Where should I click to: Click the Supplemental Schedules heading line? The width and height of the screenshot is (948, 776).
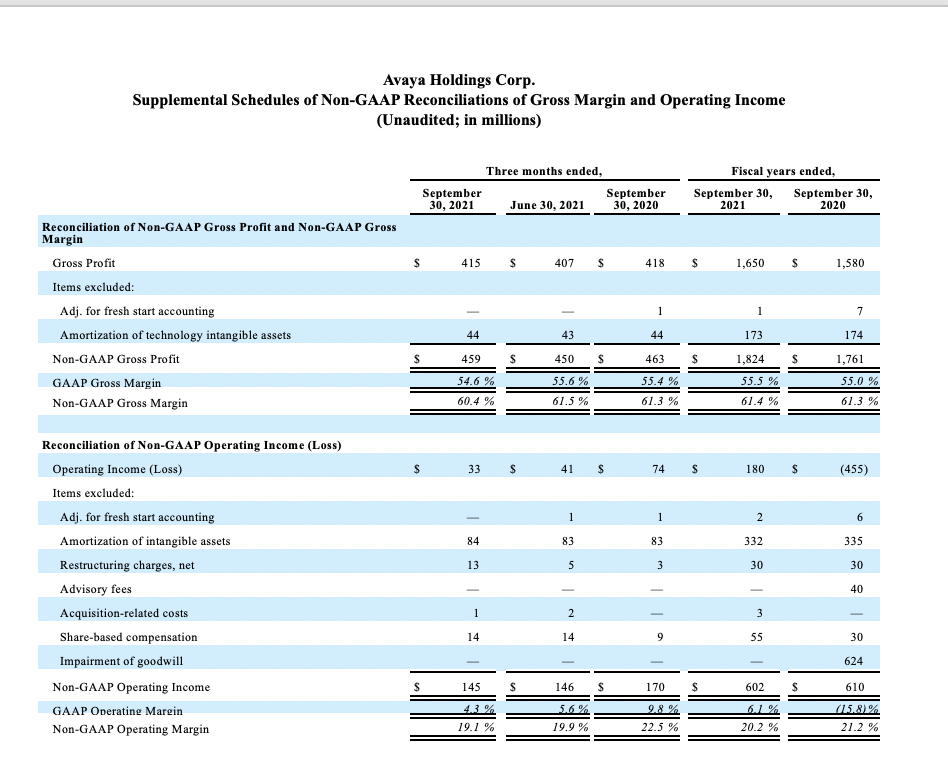[459, 100]
